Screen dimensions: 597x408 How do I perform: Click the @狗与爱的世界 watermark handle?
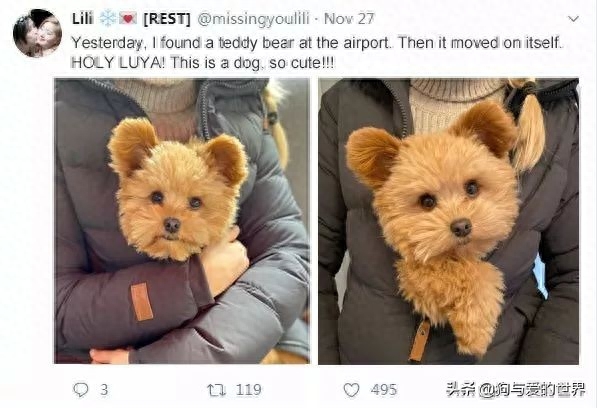click(532, 389)
